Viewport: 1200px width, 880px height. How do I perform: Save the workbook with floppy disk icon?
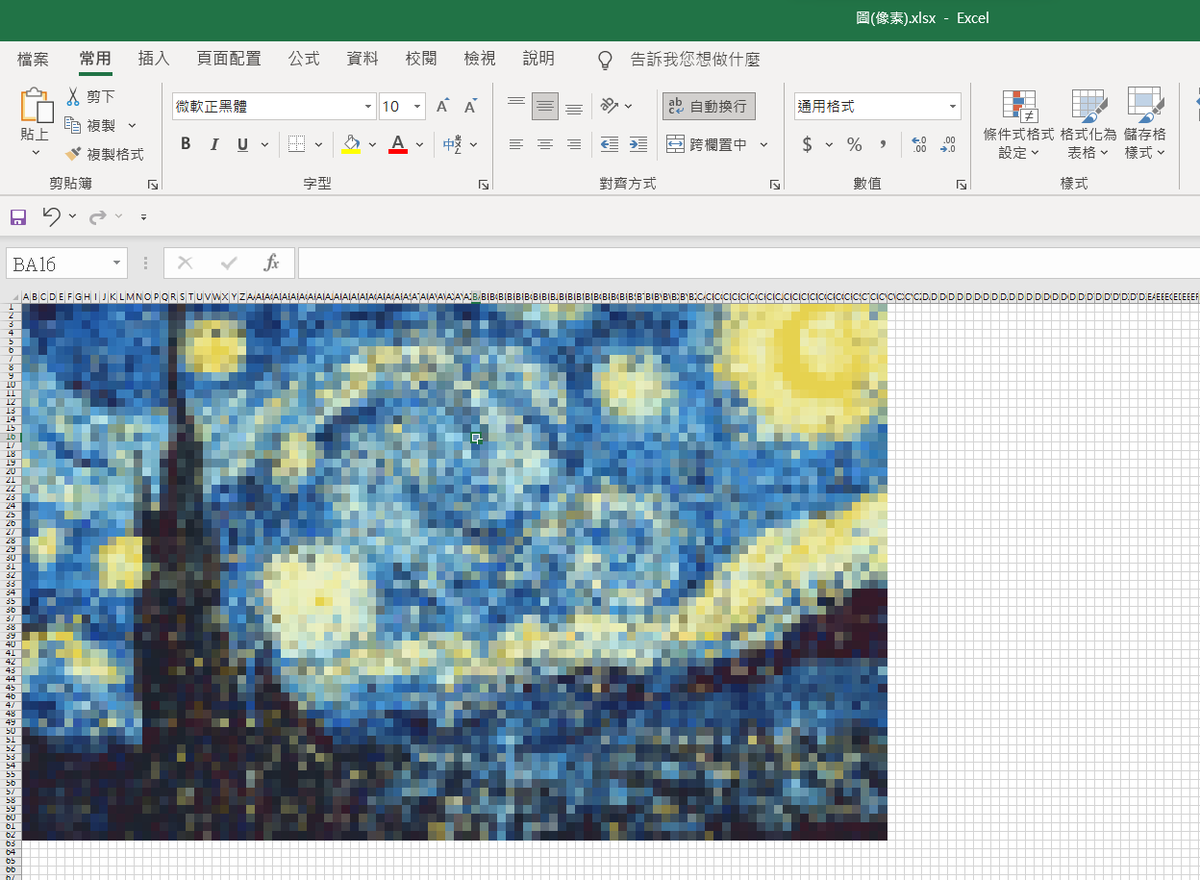pos(18,216)
